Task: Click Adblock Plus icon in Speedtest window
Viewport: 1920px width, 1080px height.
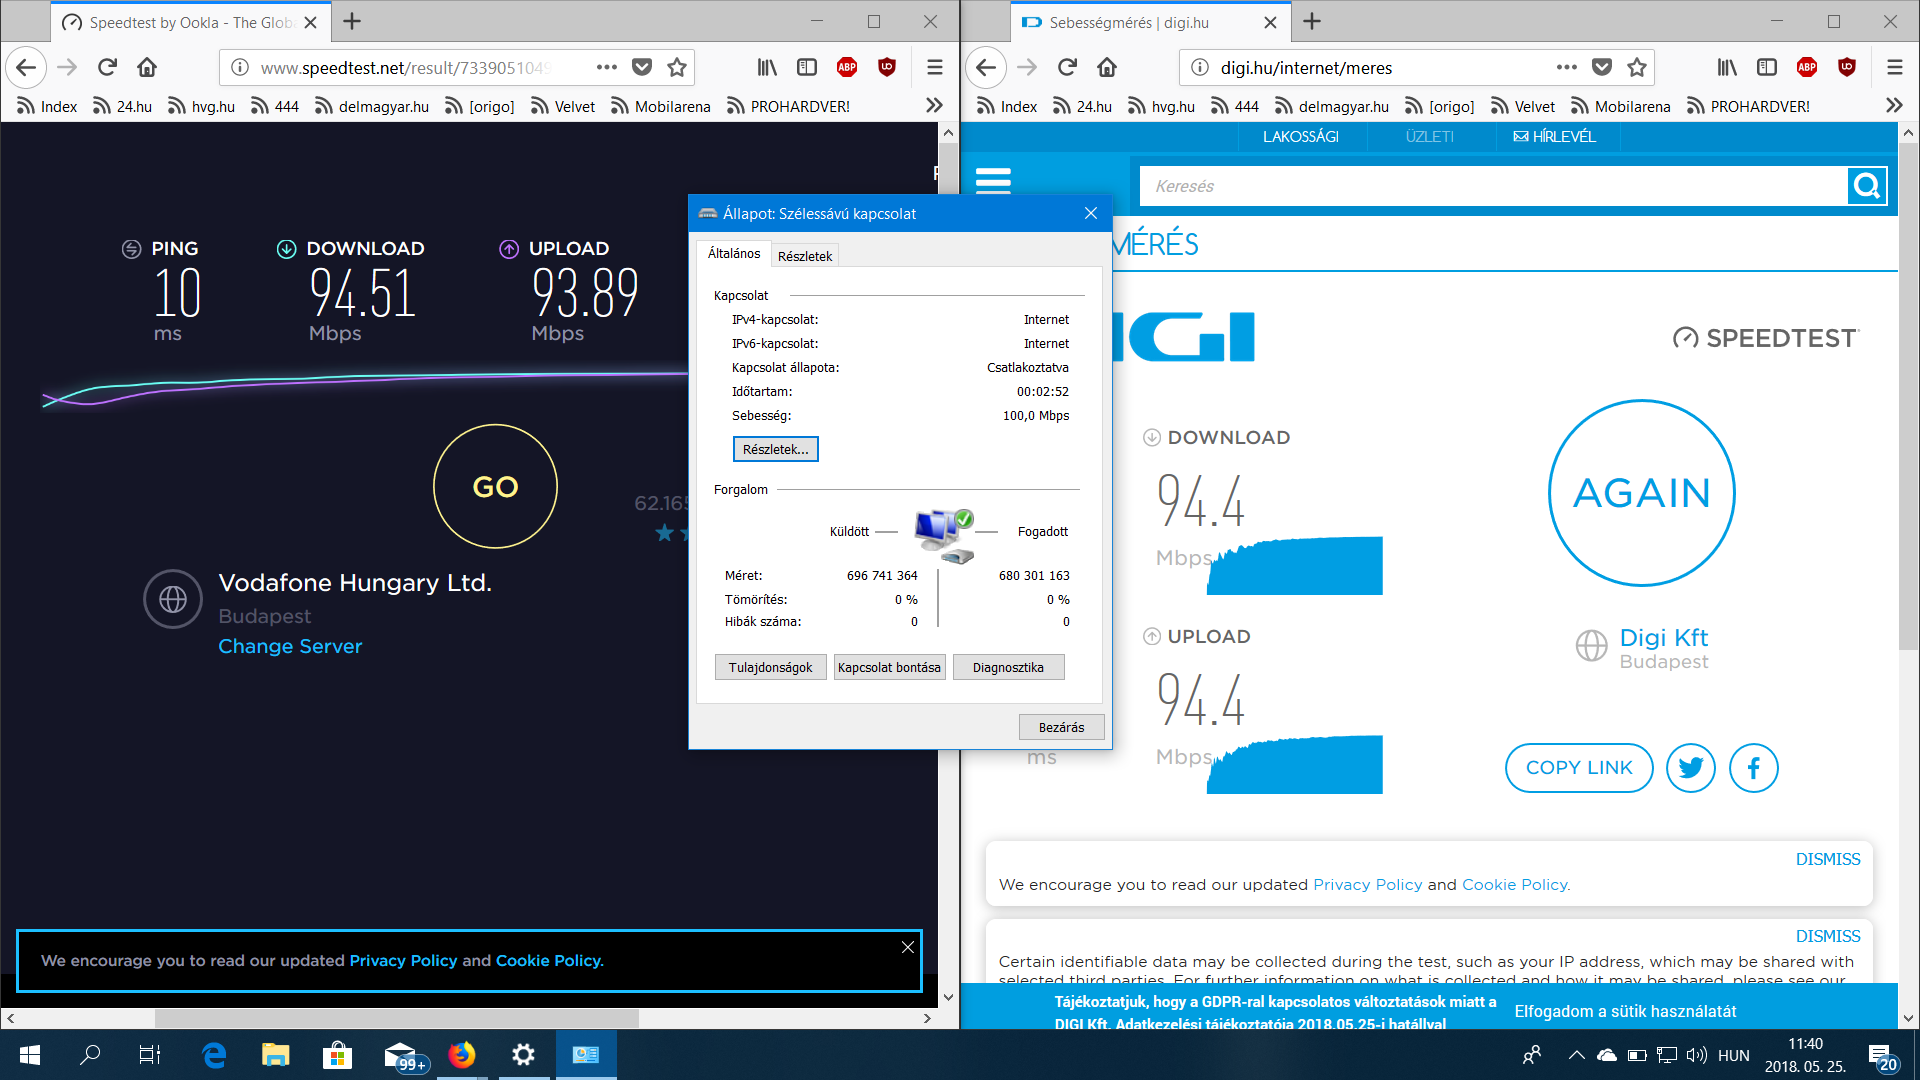Action: click(x=847, y=67)
